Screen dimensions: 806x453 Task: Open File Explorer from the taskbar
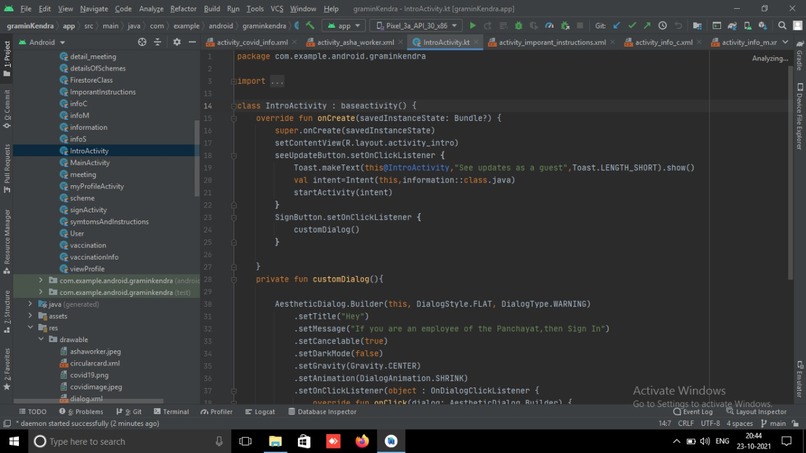coord(275,441)
